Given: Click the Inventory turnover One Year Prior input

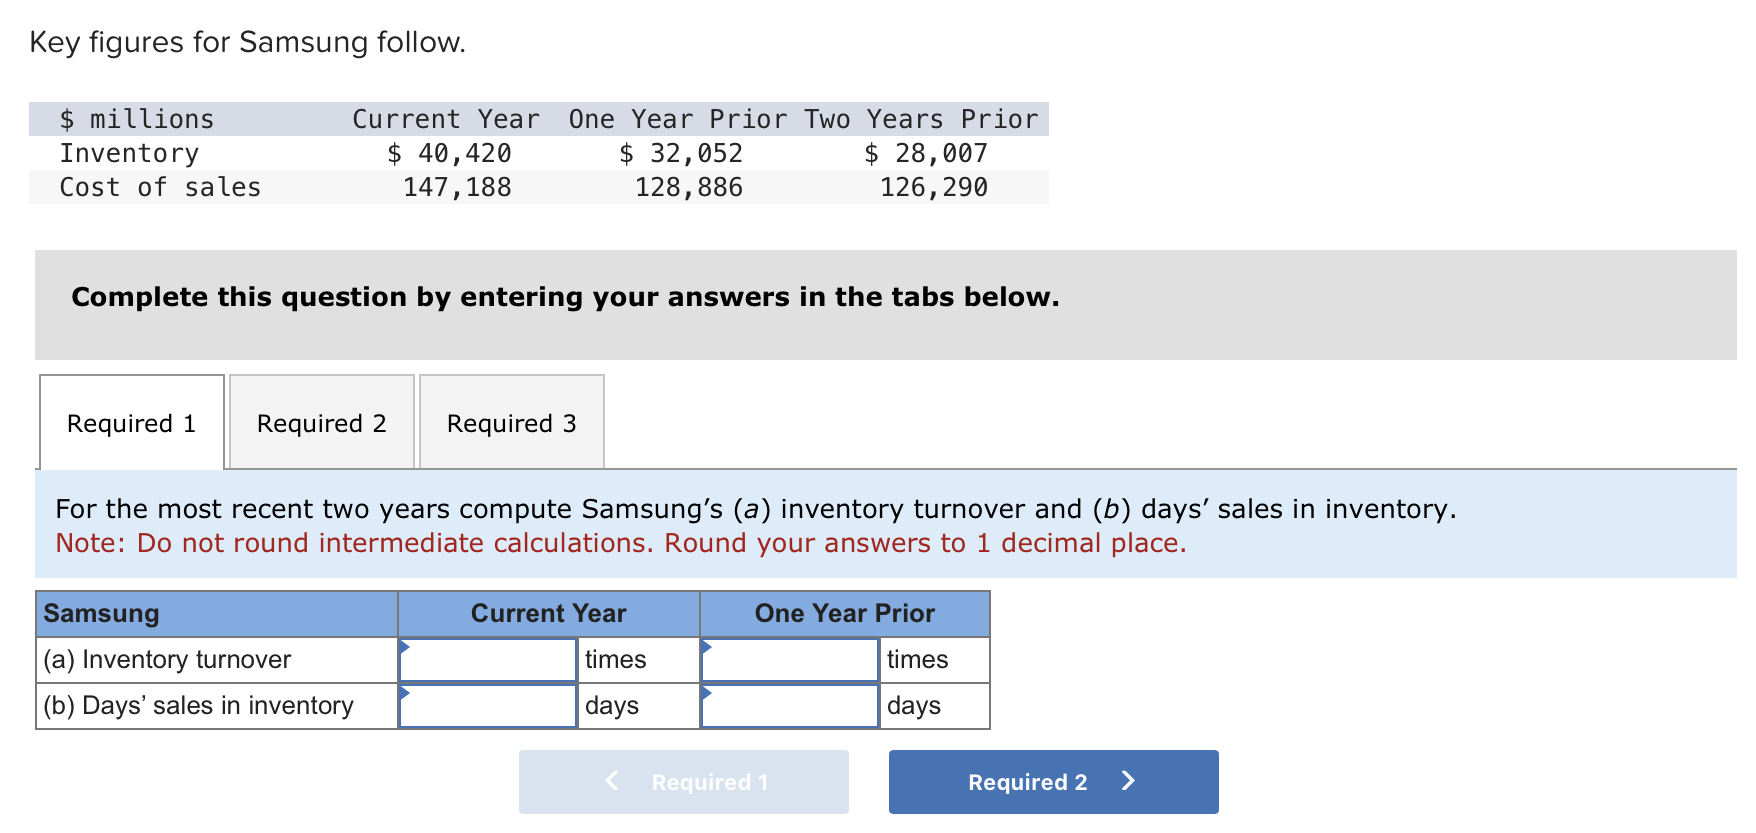Looking at the screenshot, I should [789, 659].
